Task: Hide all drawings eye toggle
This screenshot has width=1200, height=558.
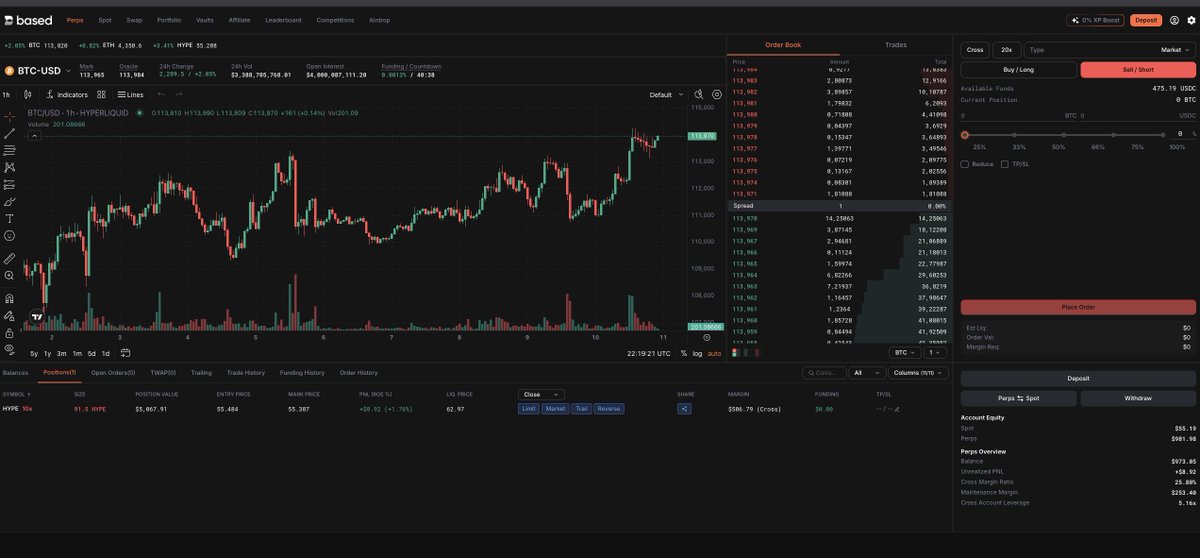Action: click(9, 349)
